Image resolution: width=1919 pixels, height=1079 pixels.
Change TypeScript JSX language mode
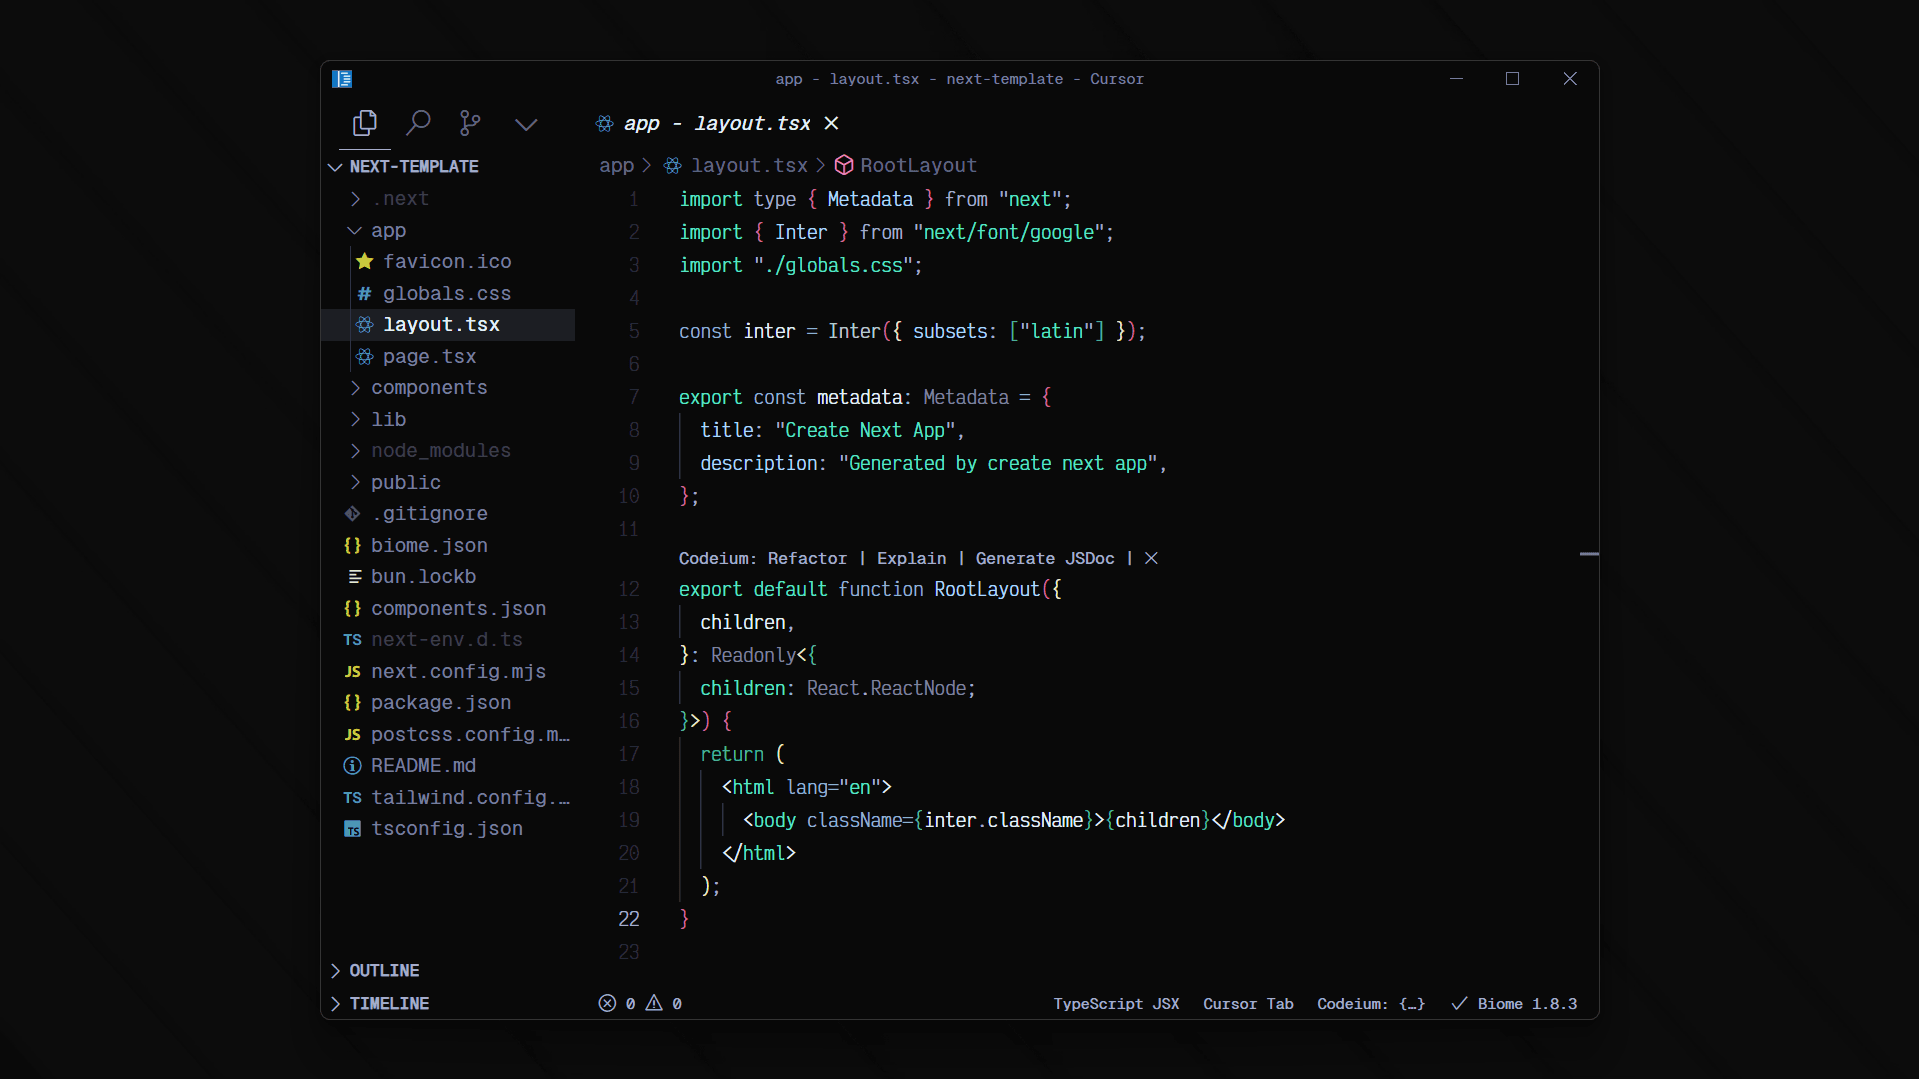[1116, 1004]
